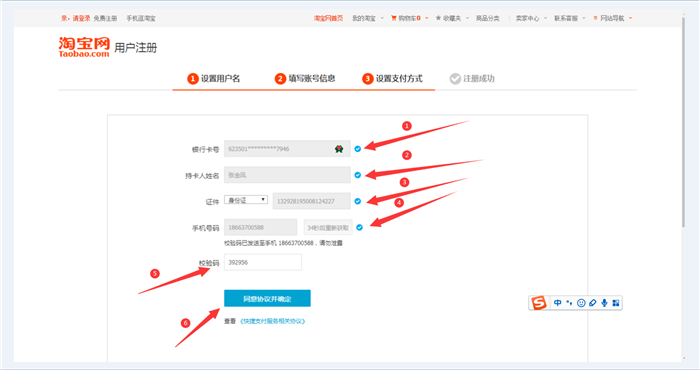Image resolution: width=700 pixels, height=370 pixels.
Task: Click the phone number field 18663700588
Action: pyautogui.click(x=260, y=228)
